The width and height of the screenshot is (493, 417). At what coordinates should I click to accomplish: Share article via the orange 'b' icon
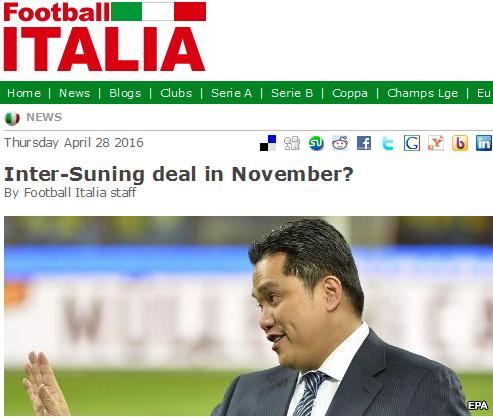[460, 143]
